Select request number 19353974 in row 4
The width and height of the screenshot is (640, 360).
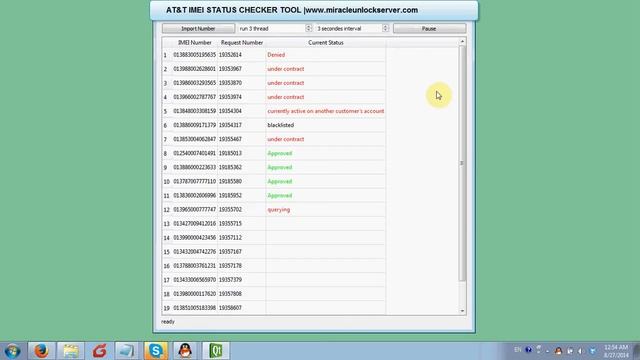tap(230, 97)
